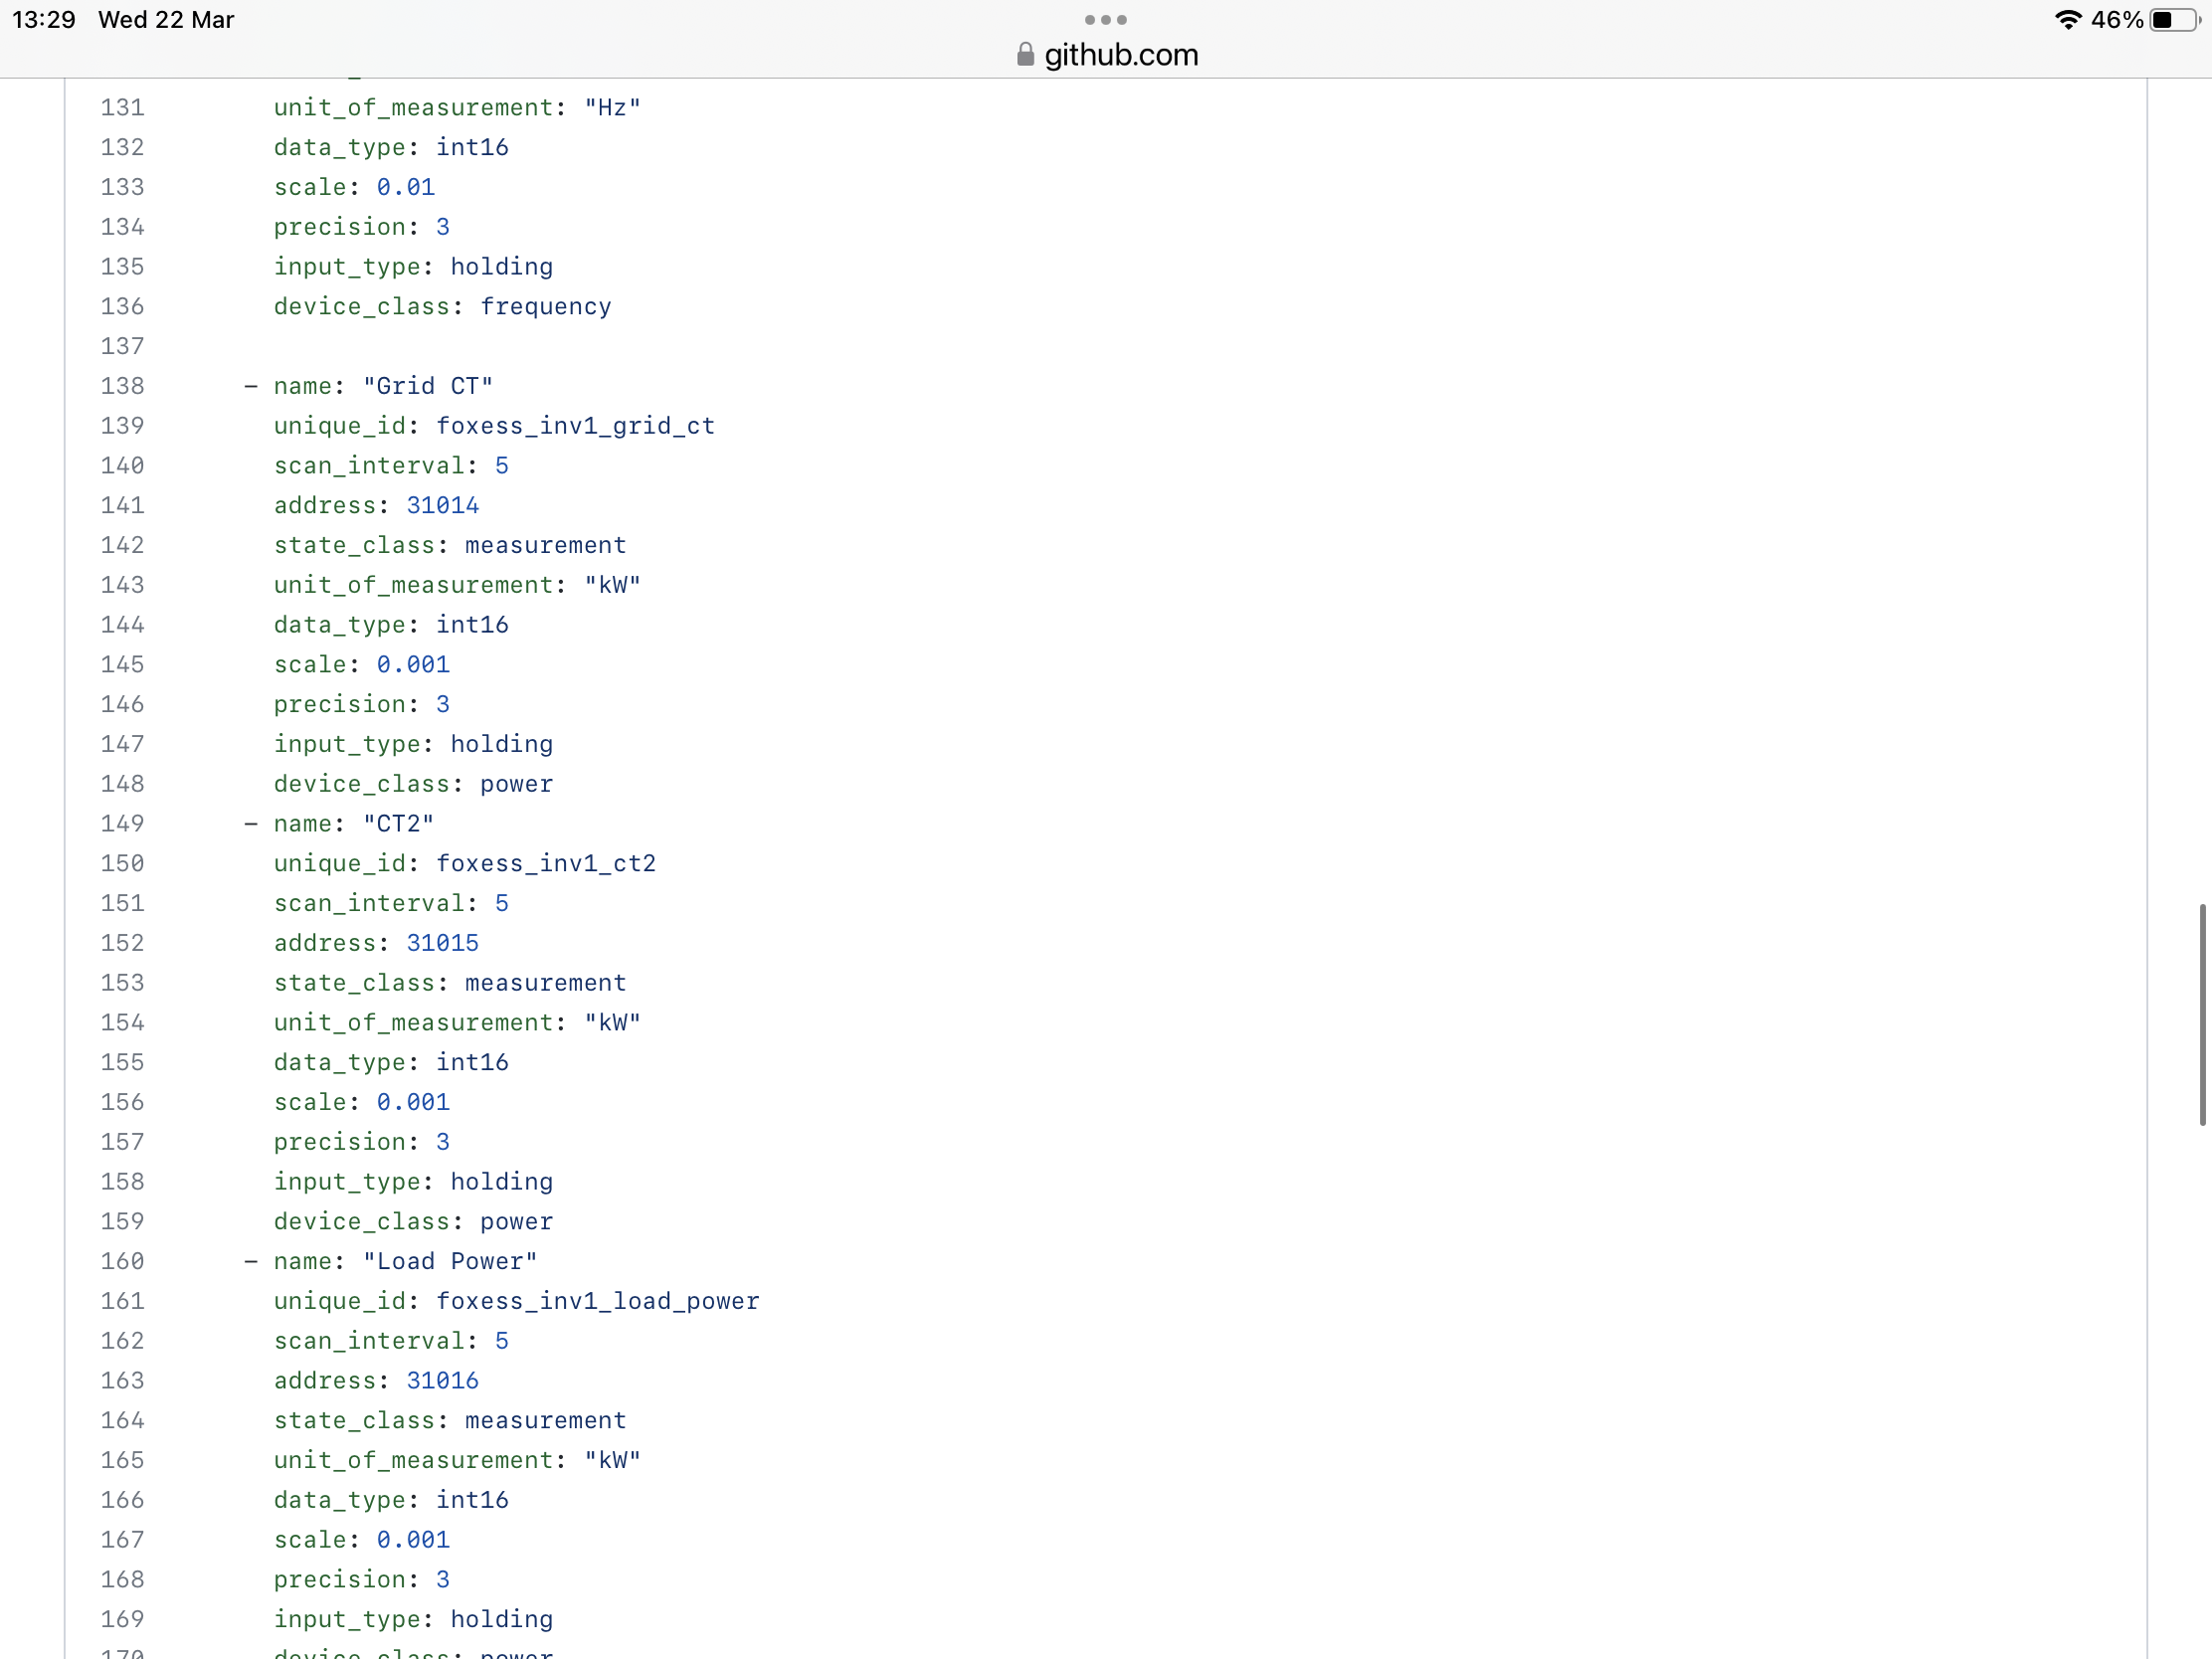Tap the github.com address field

tap(1120, 54)
